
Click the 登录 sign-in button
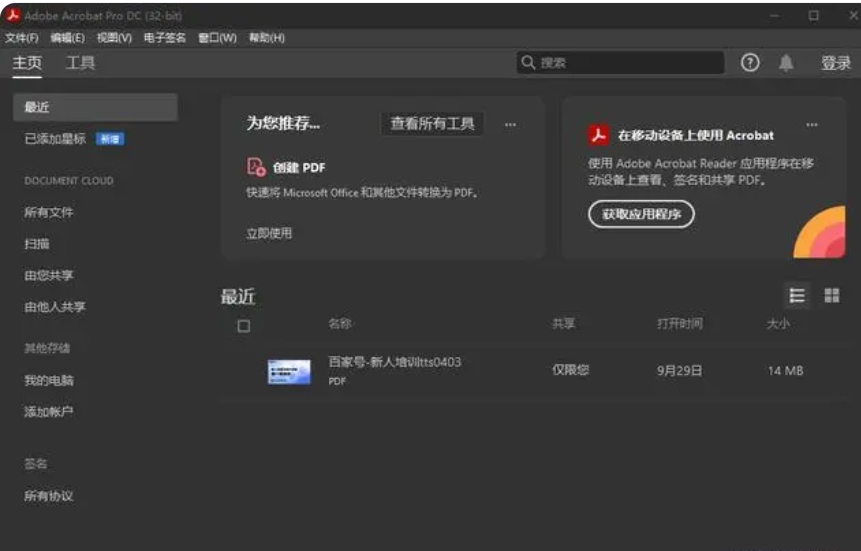(x=836, y=63)
